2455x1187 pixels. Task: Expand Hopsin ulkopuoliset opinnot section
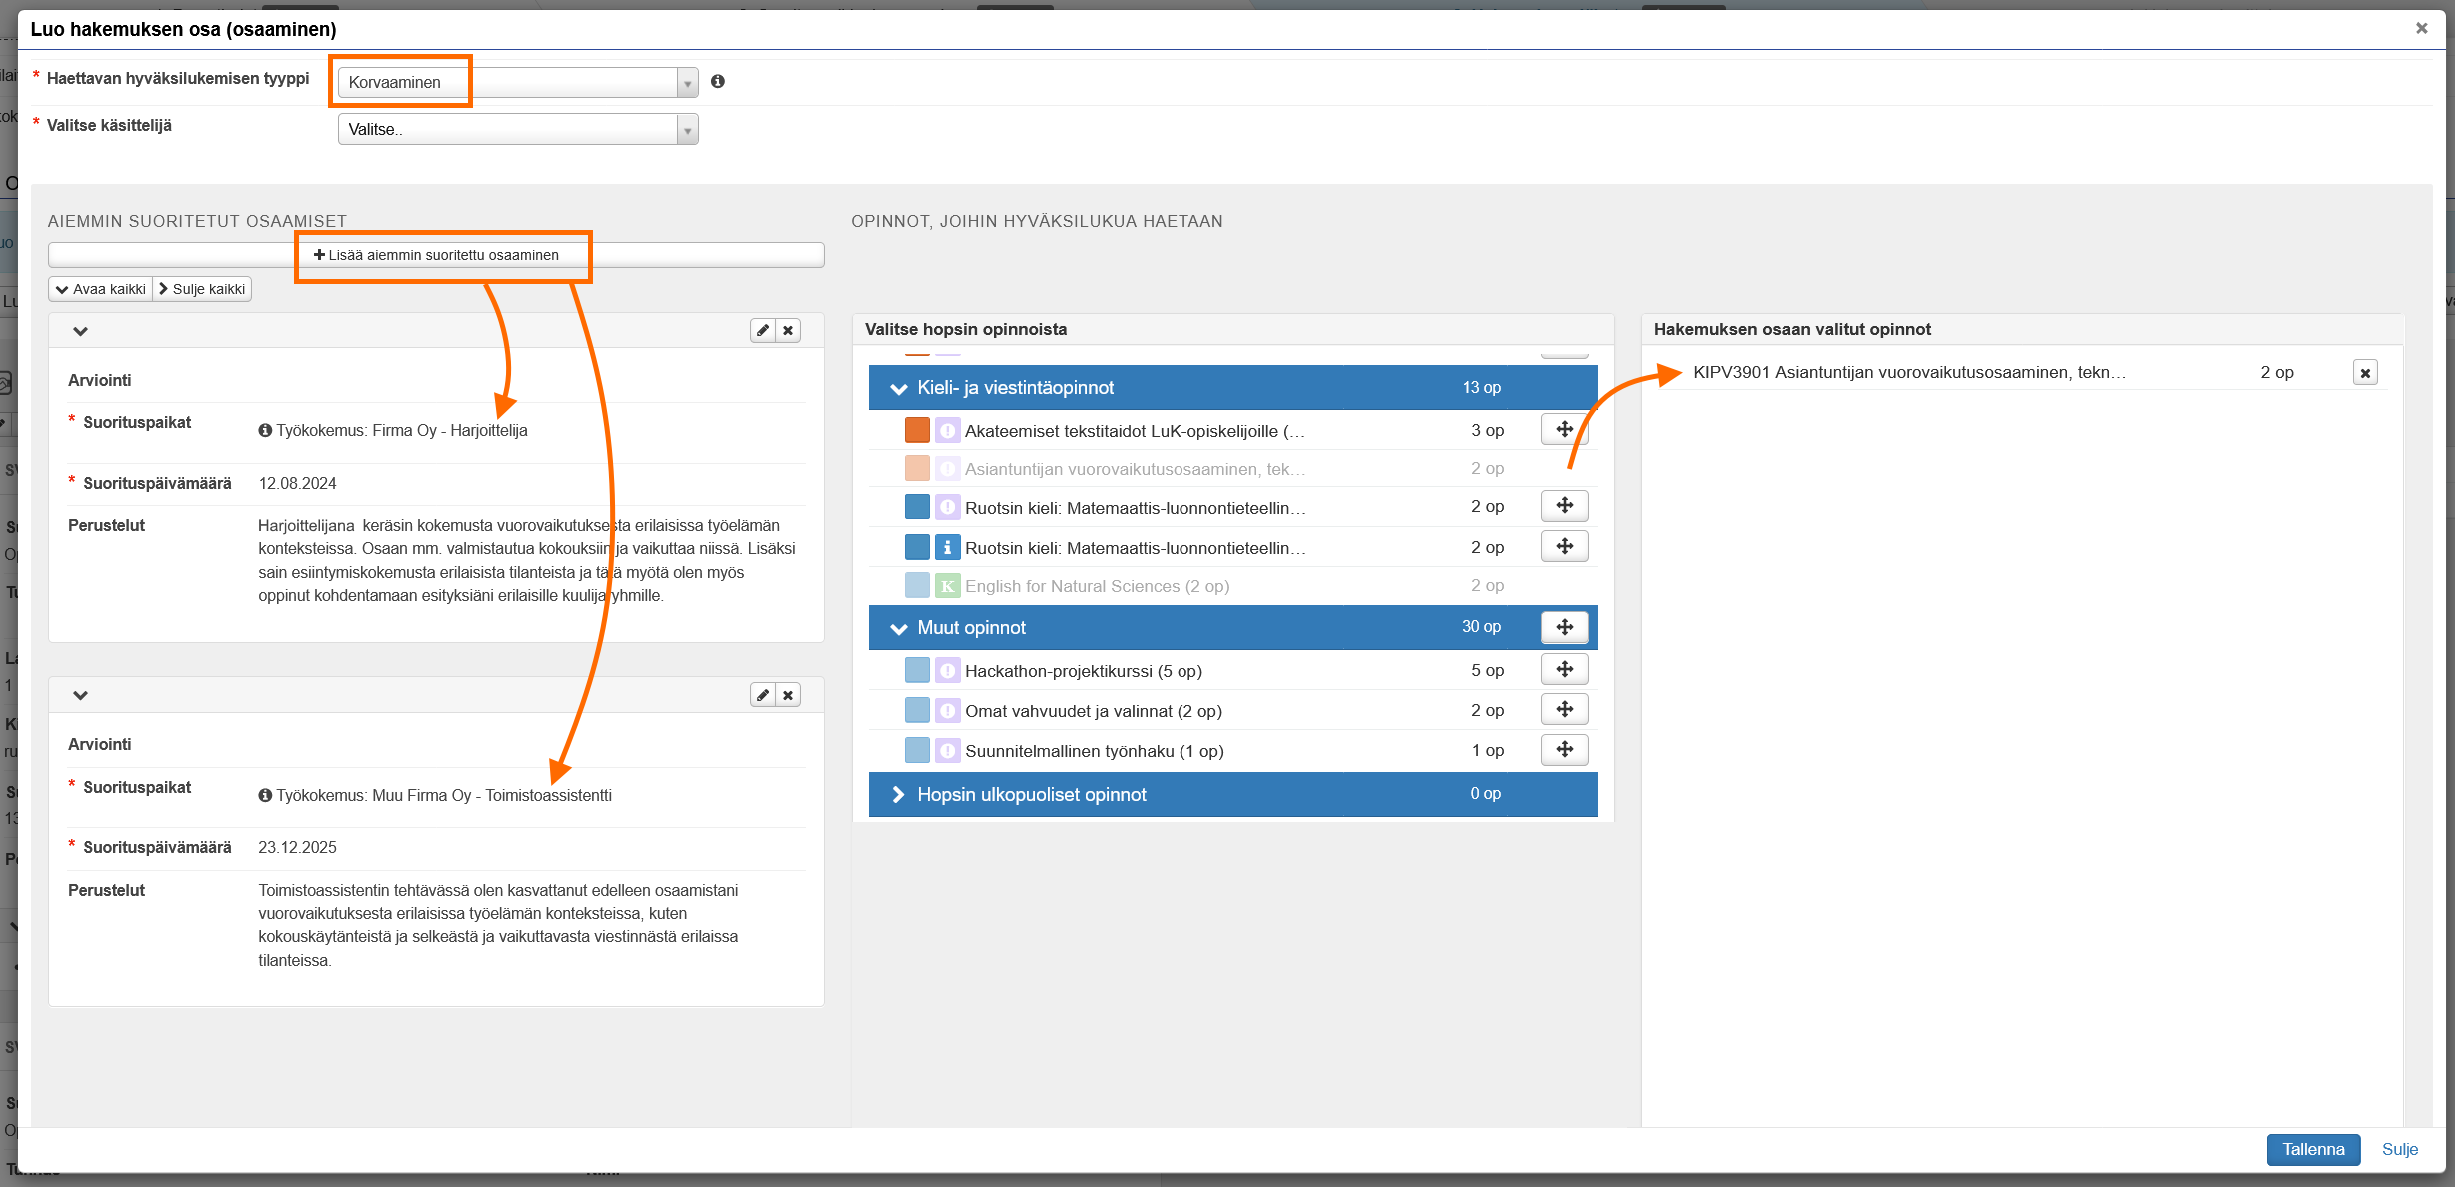tap(898, 794)
